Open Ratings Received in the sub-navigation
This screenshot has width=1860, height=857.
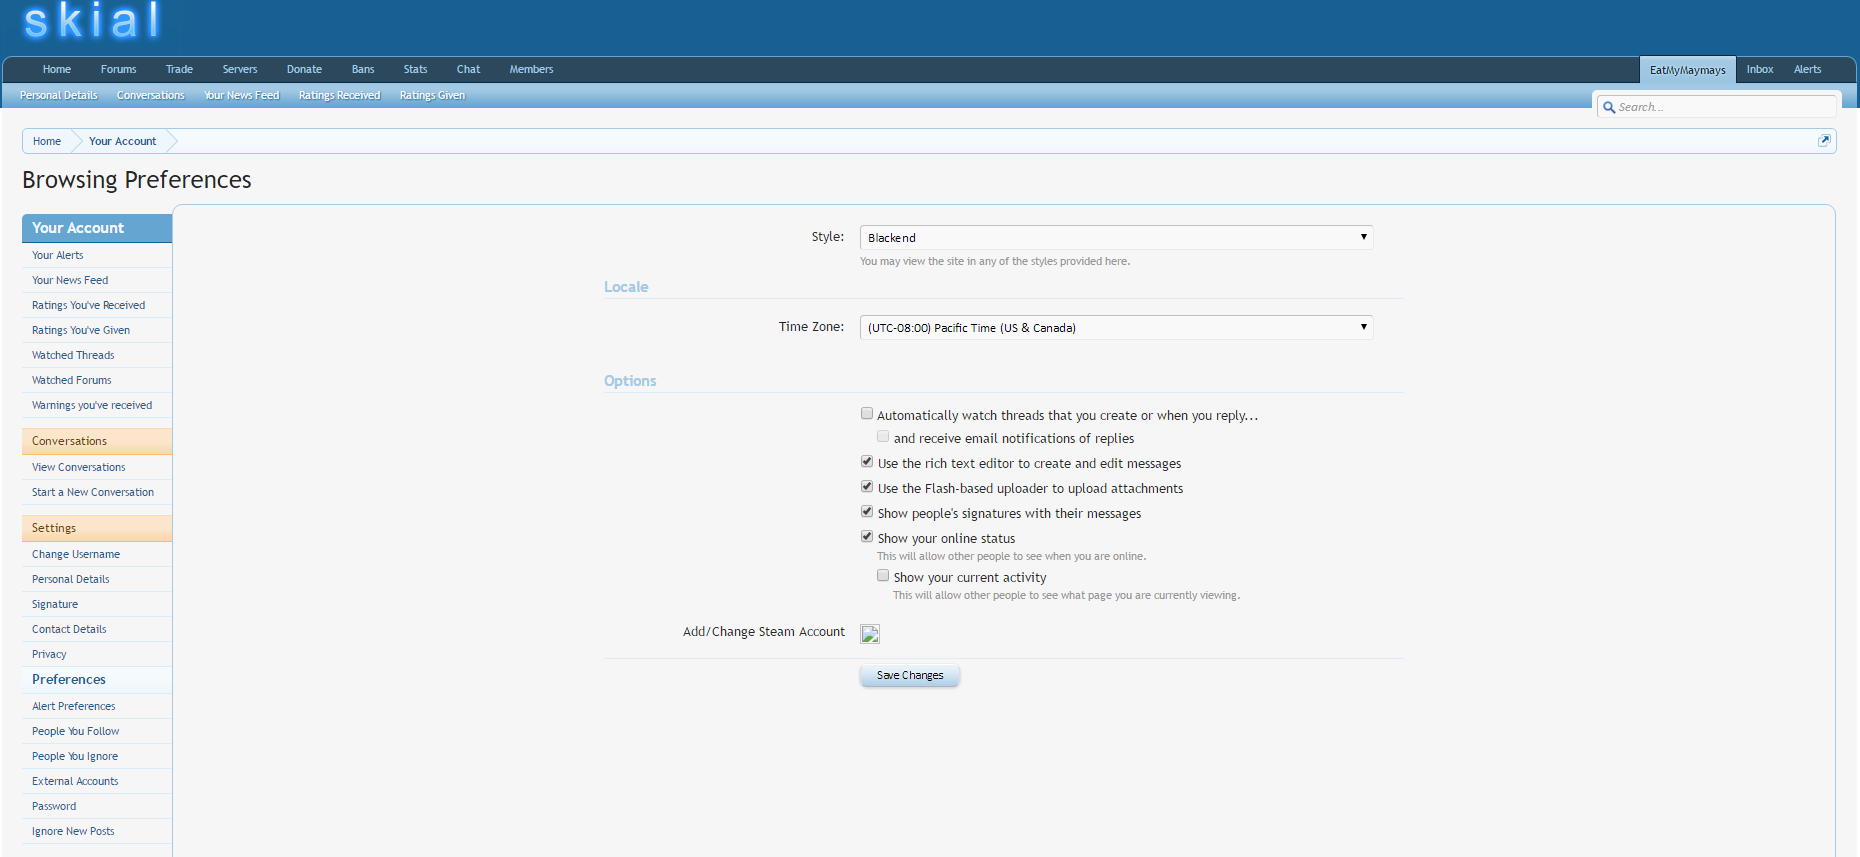(x=340, y=95)
